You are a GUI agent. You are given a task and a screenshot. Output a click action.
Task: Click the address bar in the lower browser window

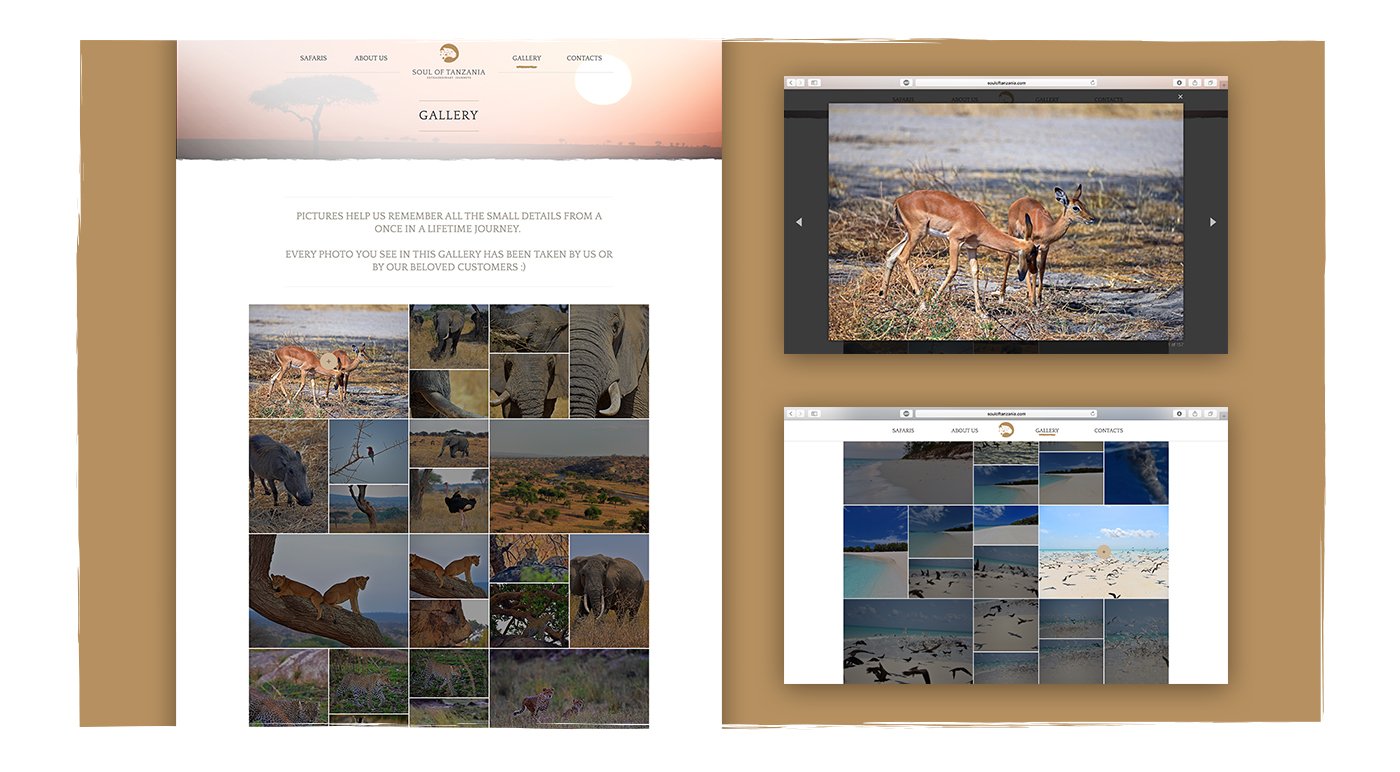point(1005,413)
